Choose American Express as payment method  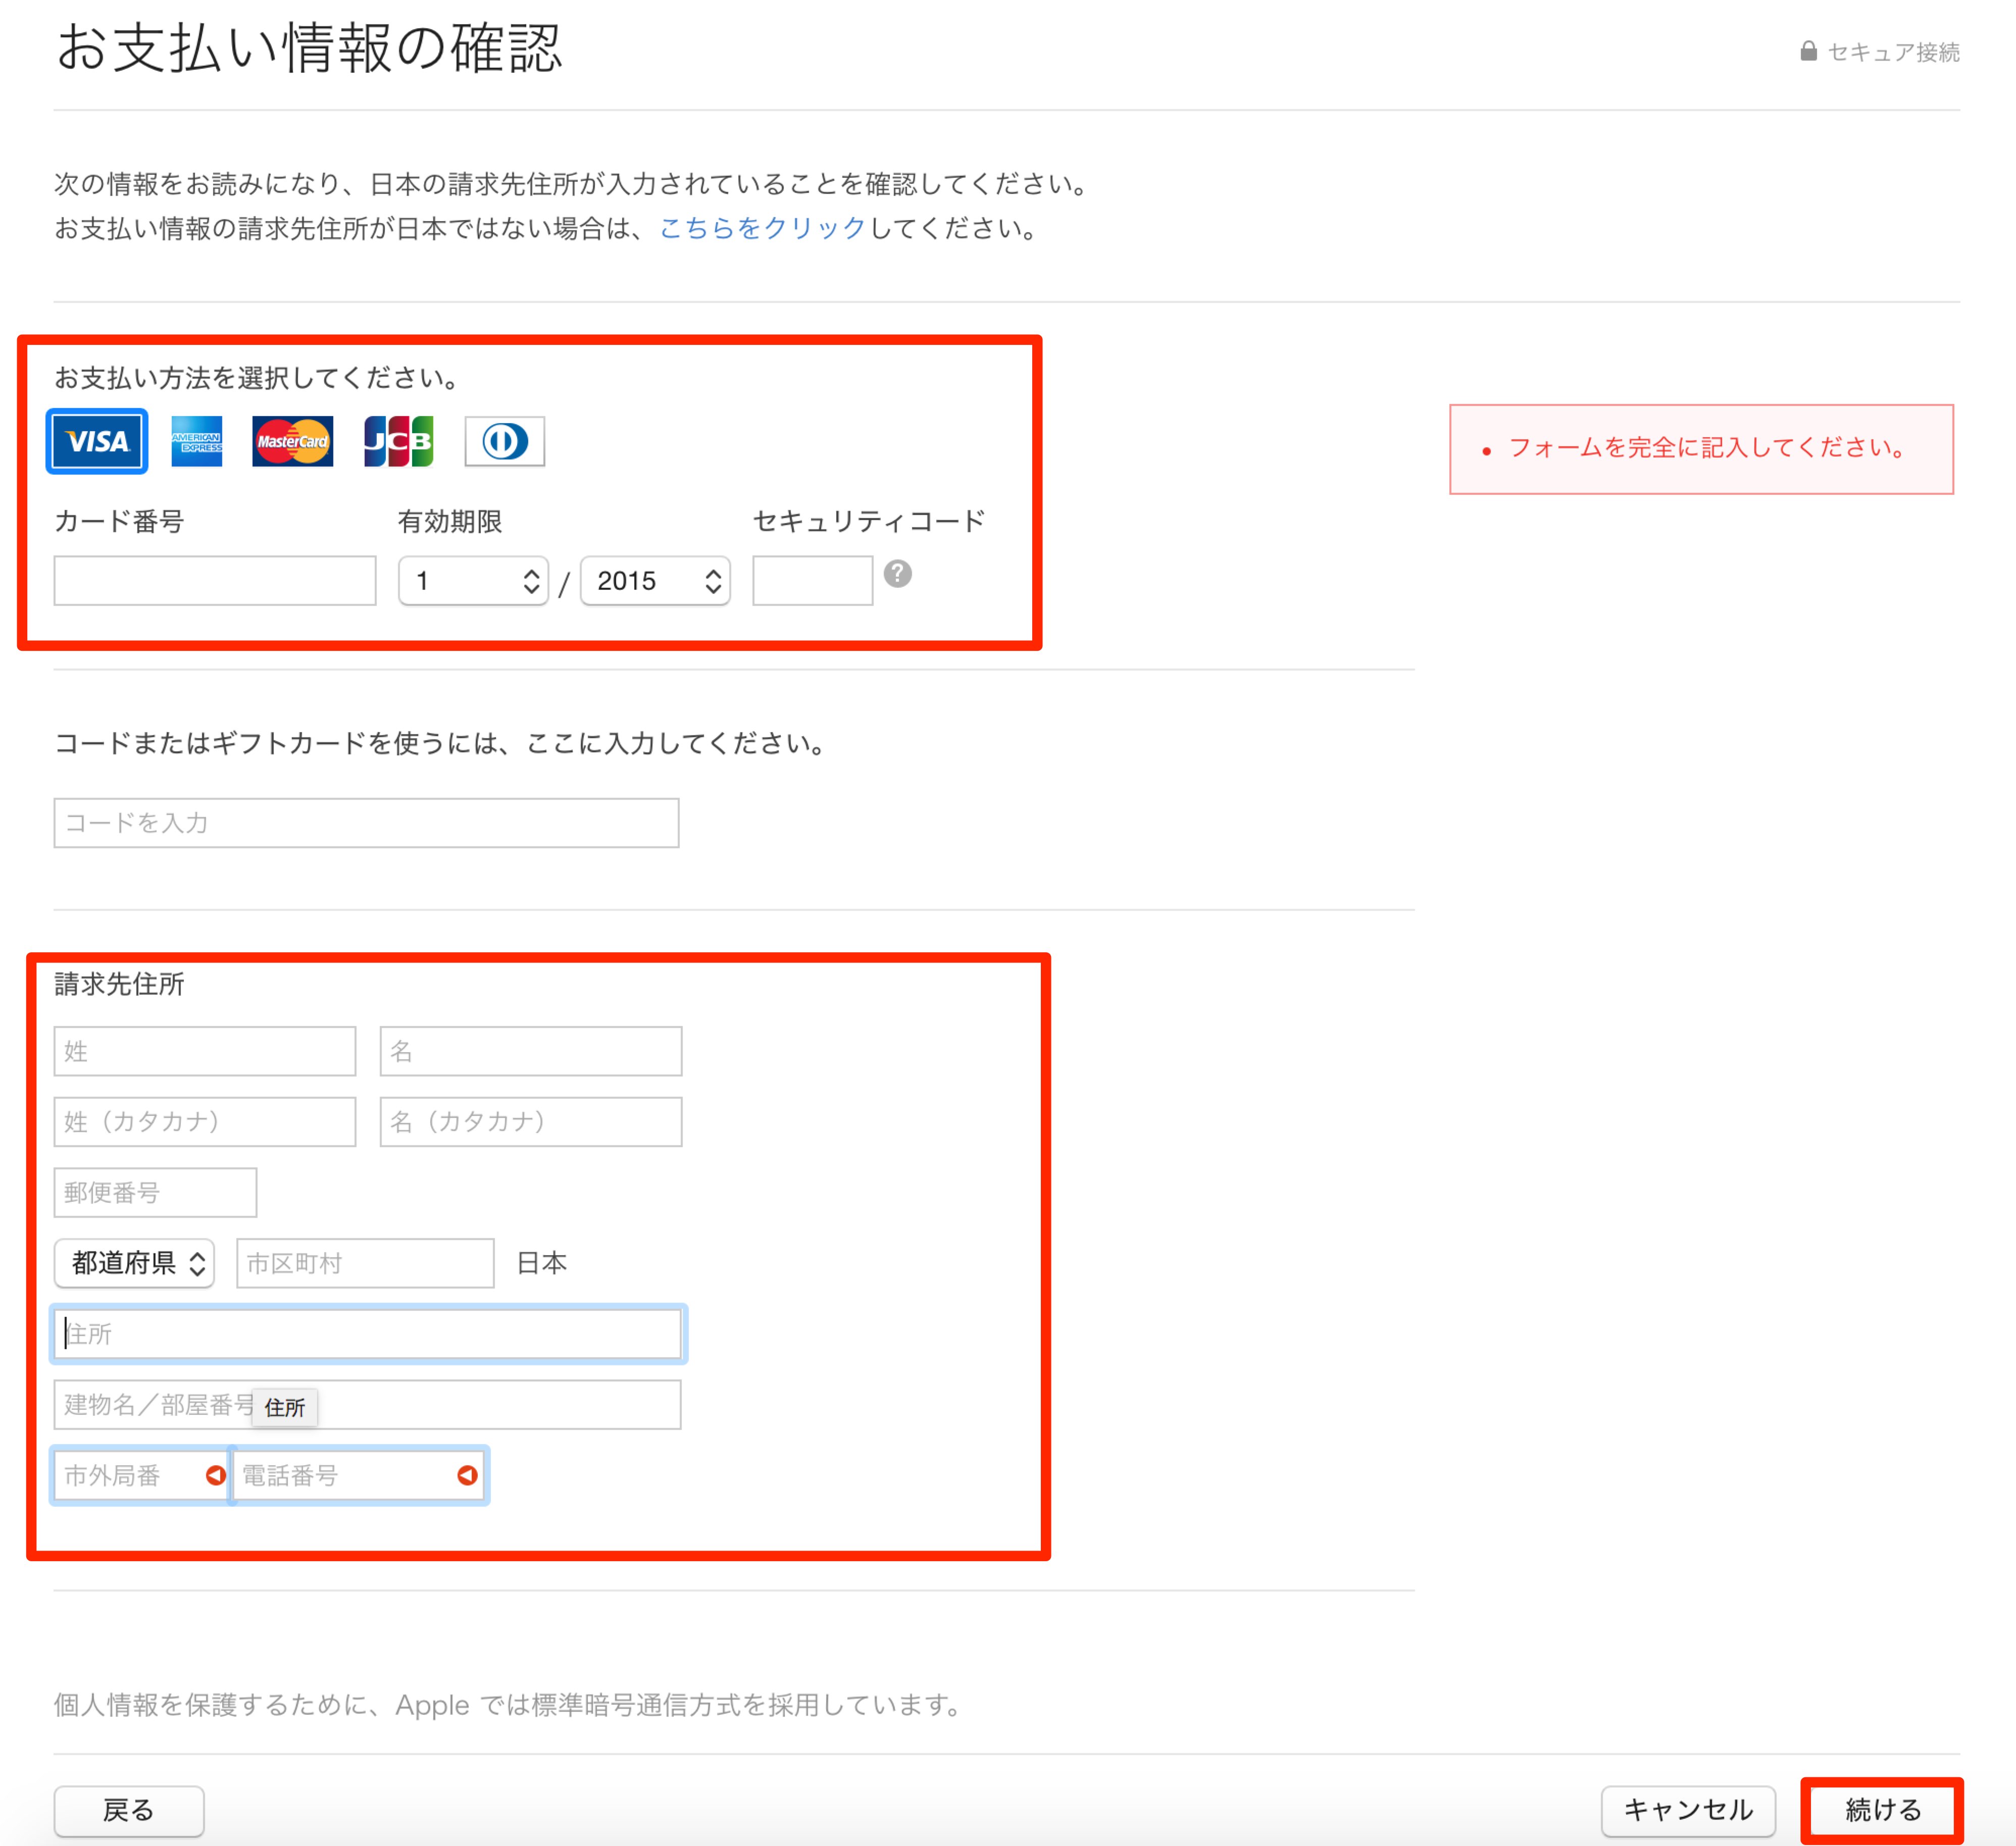point(196,441)
